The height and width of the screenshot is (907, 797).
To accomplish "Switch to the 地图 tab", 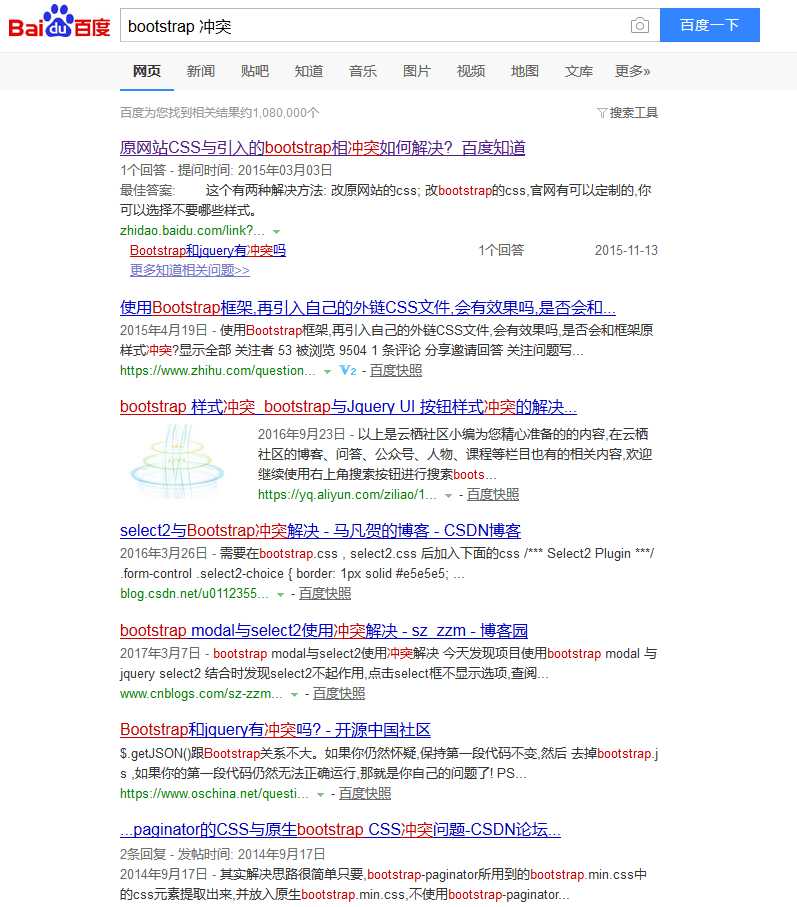I will coord(525,71).
